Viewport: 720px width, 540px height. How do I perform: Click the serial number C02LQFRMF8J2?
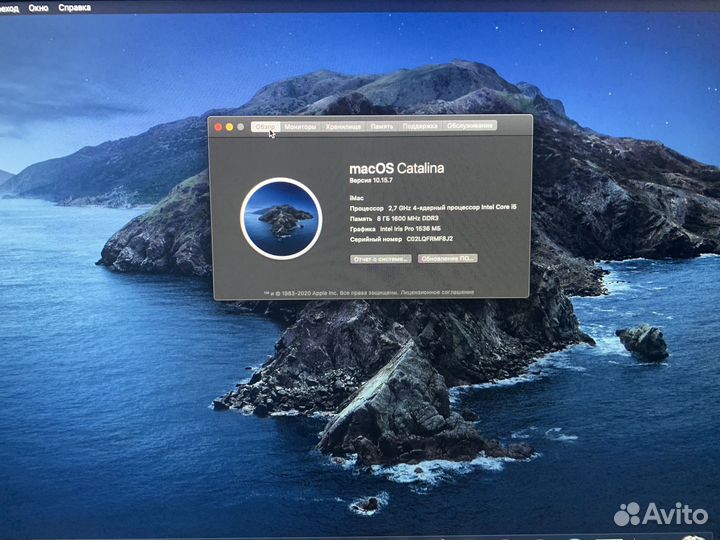[x=430, y=239]
